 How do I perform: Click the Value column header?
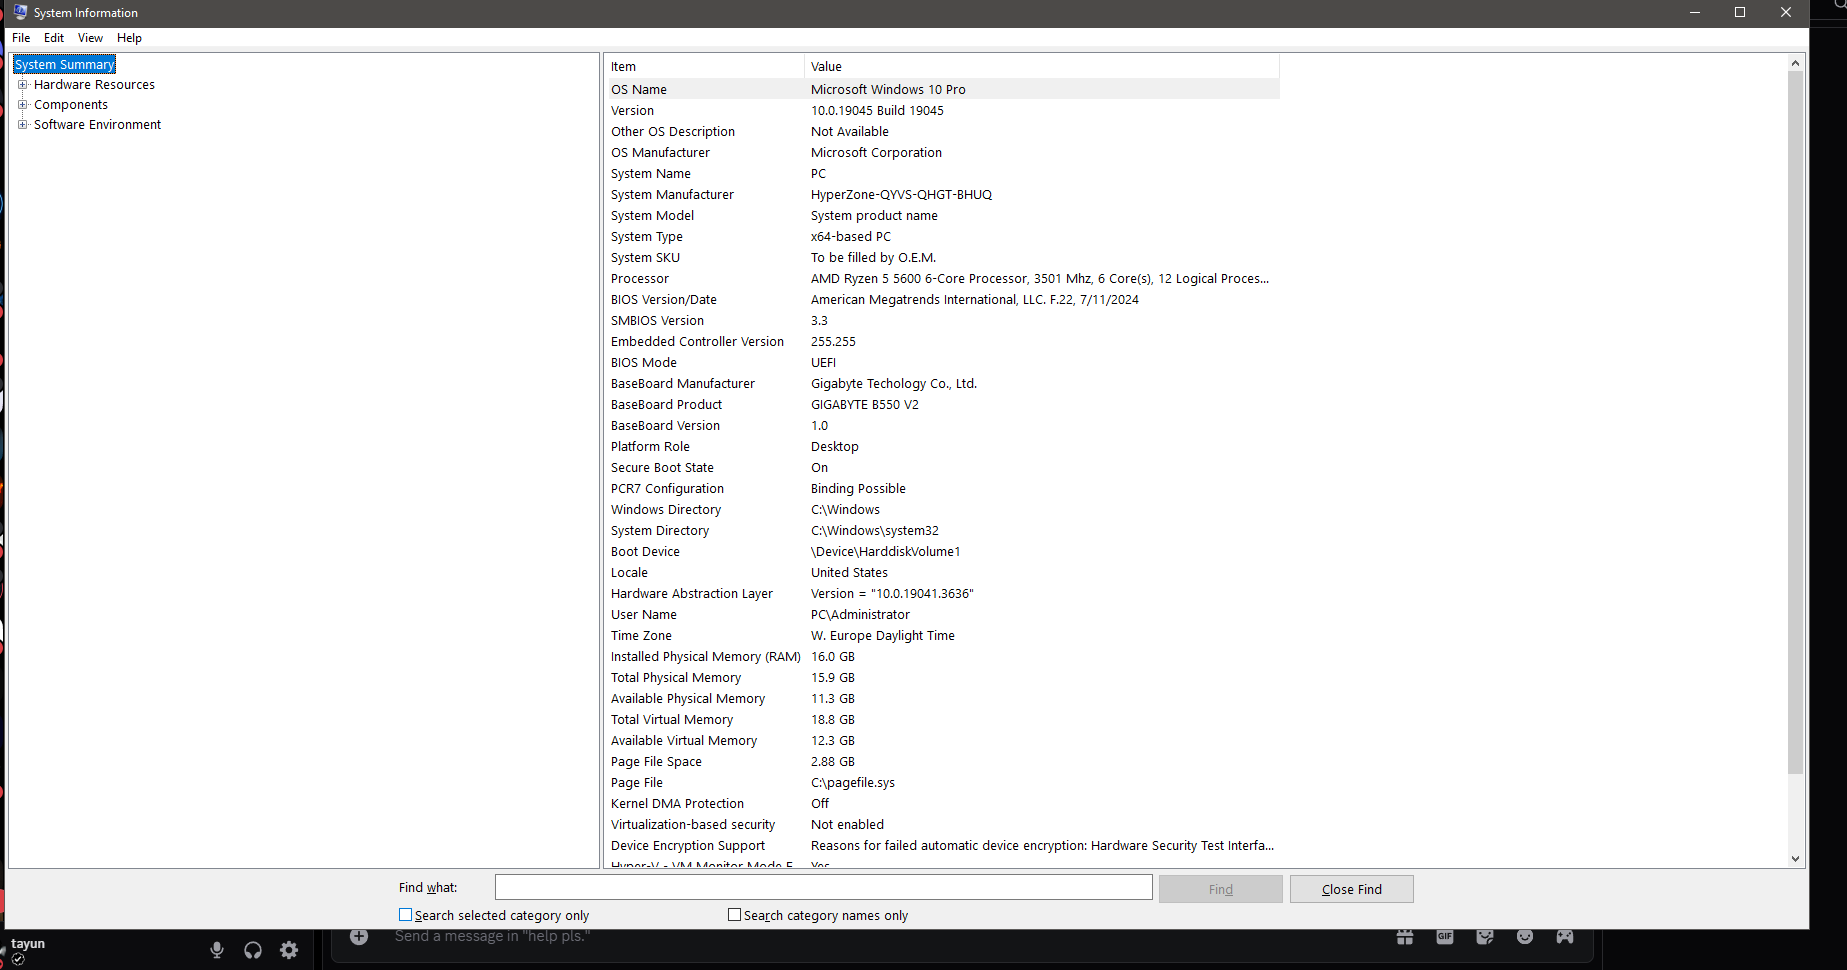click(1042, 66)
